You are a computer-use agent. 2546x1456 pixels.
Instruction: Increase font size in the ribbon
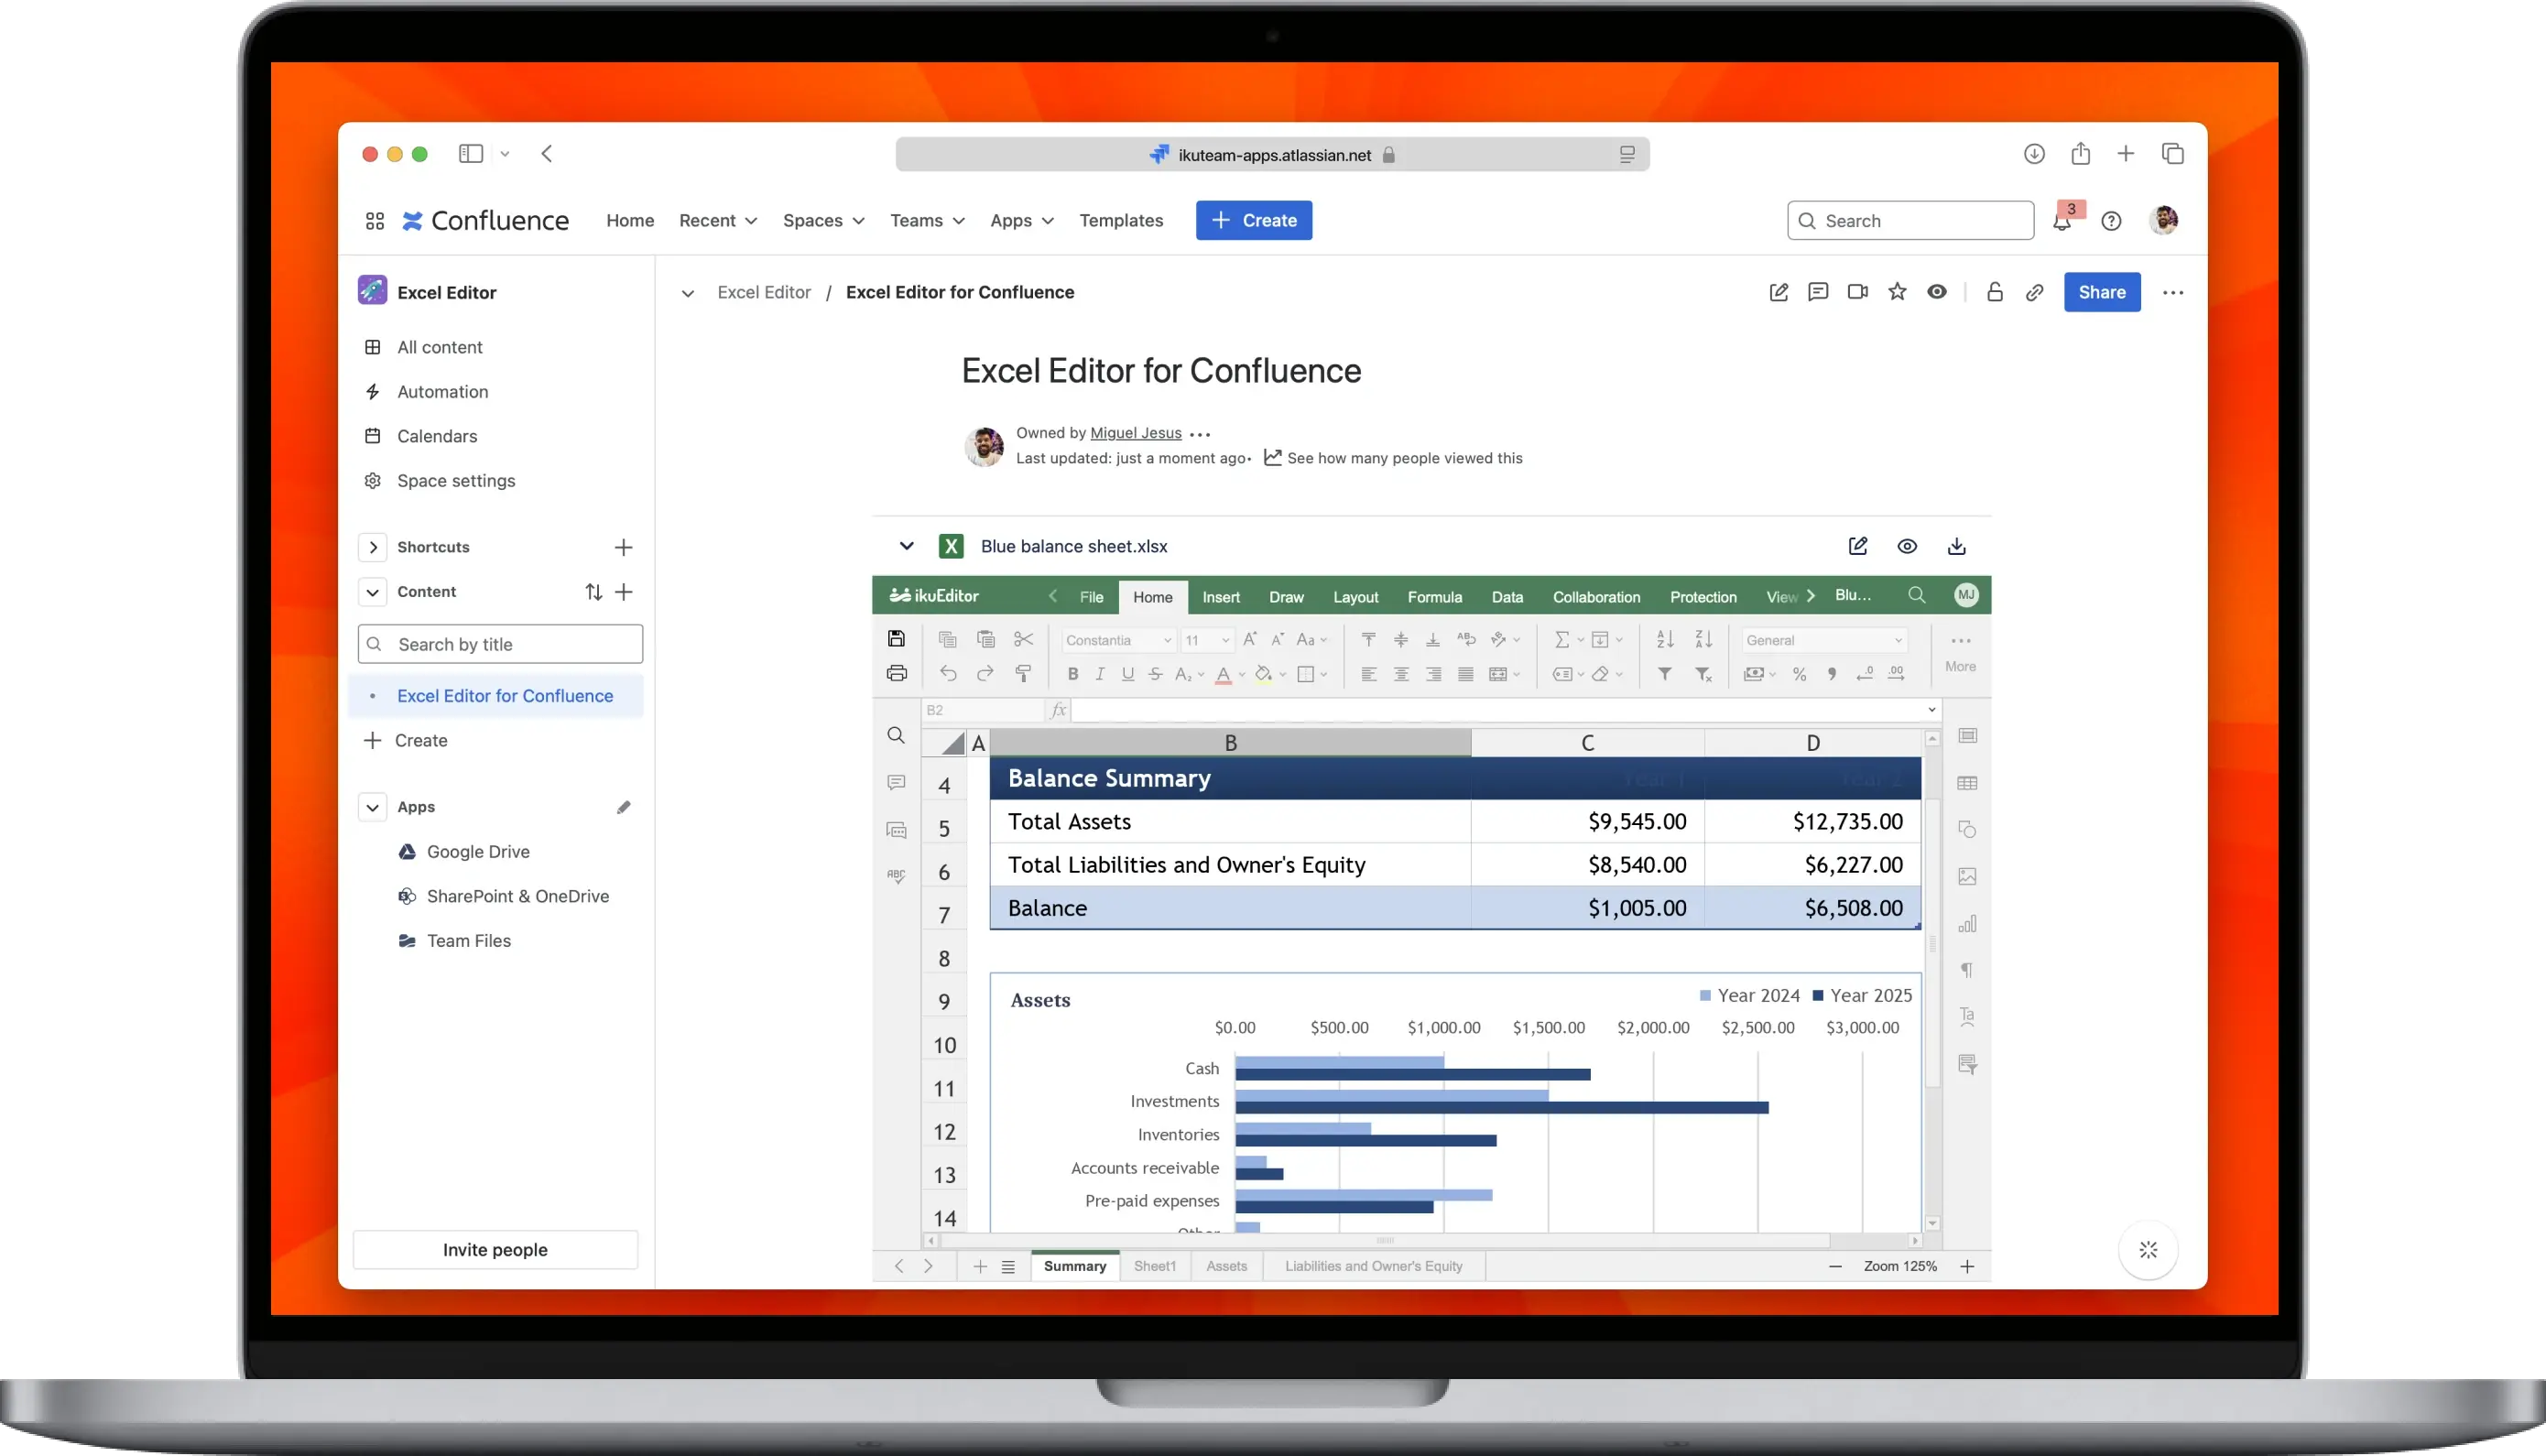[x=1250, y=639]
